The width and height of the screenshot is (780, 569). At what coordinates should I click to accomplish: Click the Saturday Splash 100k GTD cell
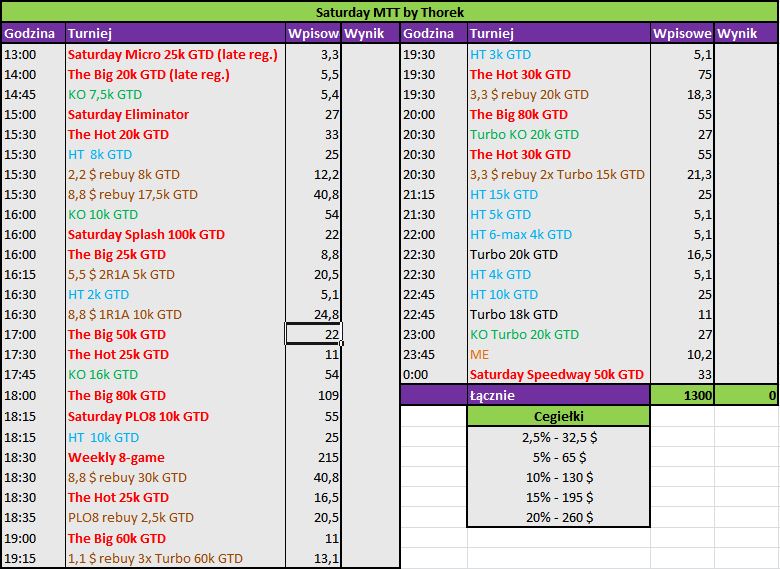tap(175, 234)
